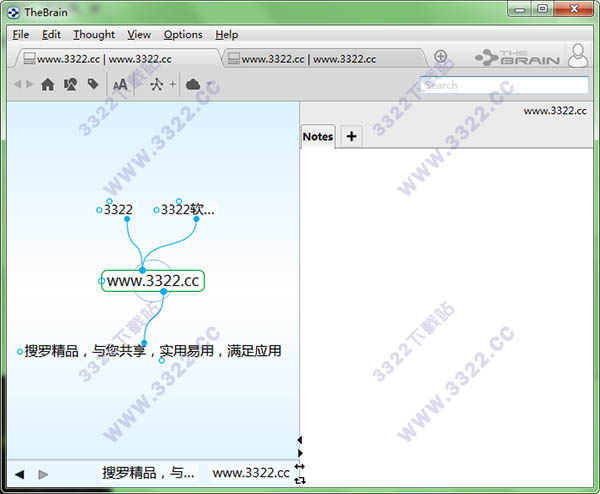Click the jump gate of www.3322.cc thought
This screenshot has width=600, height=494.
click(101, 281)
